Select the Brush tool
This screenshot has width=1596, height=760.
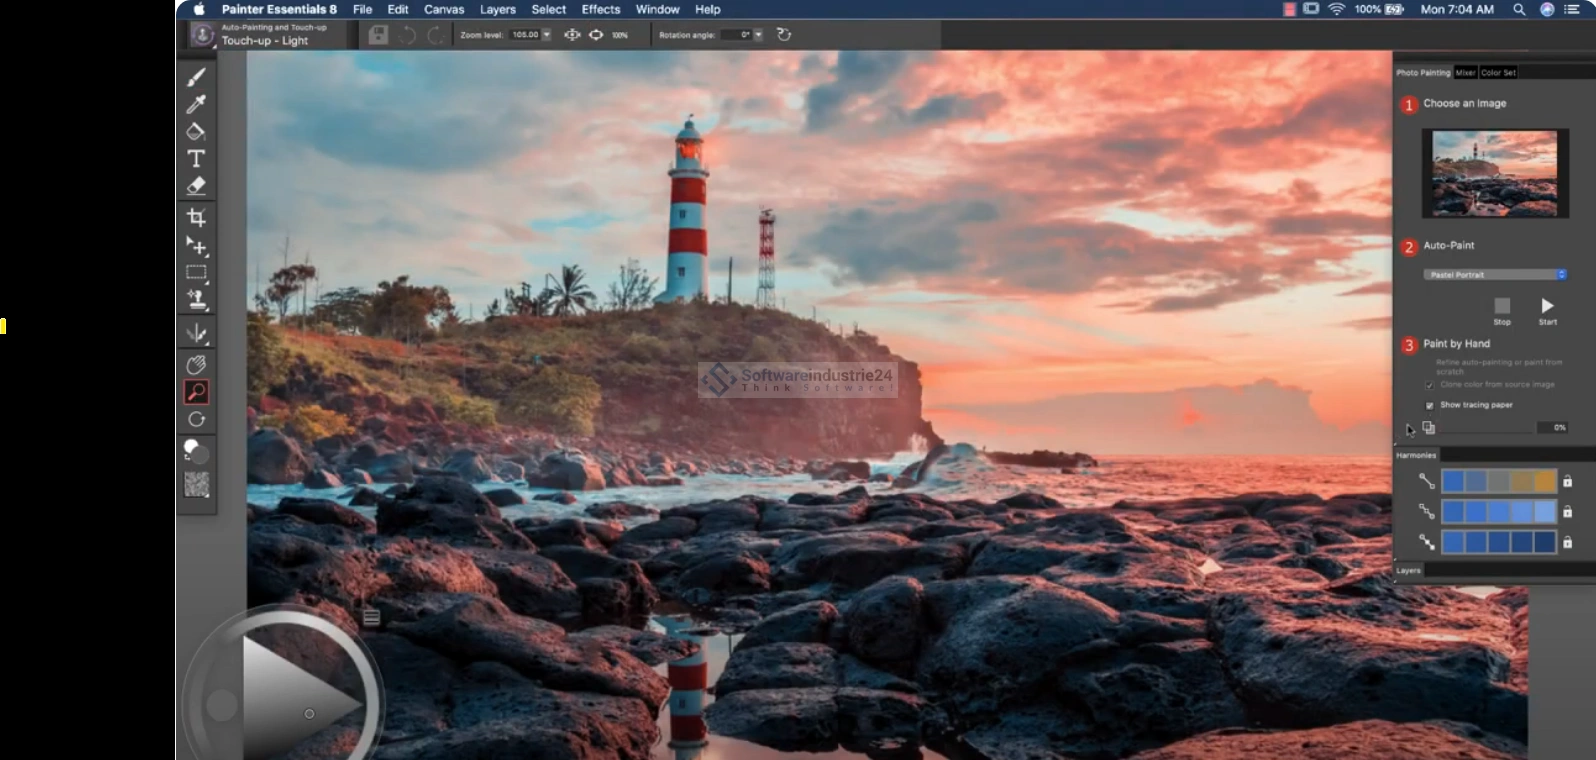pos(196,77)
